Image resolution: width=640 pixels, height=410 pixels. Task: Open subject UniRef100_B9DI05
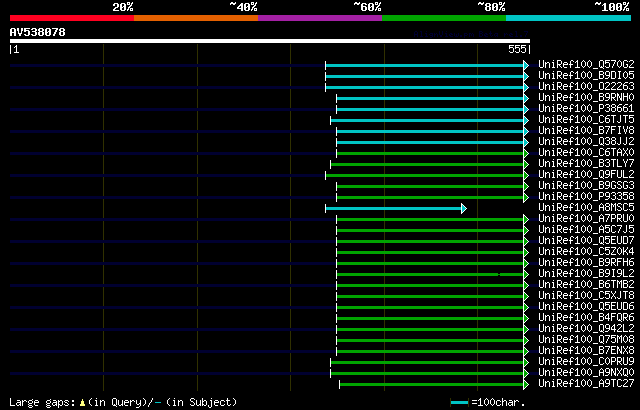pos(586,75)
